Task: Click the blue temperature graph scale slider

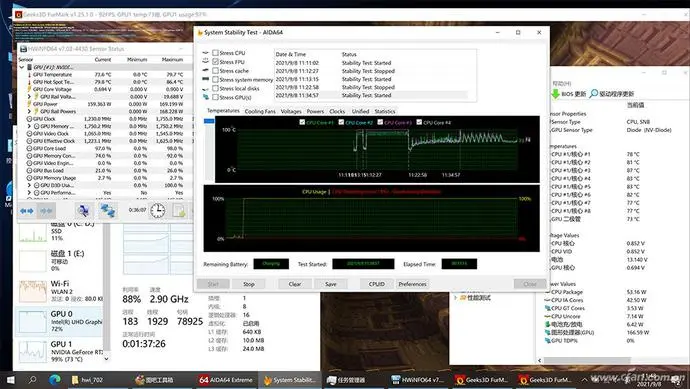Action: tap(209, 121)
